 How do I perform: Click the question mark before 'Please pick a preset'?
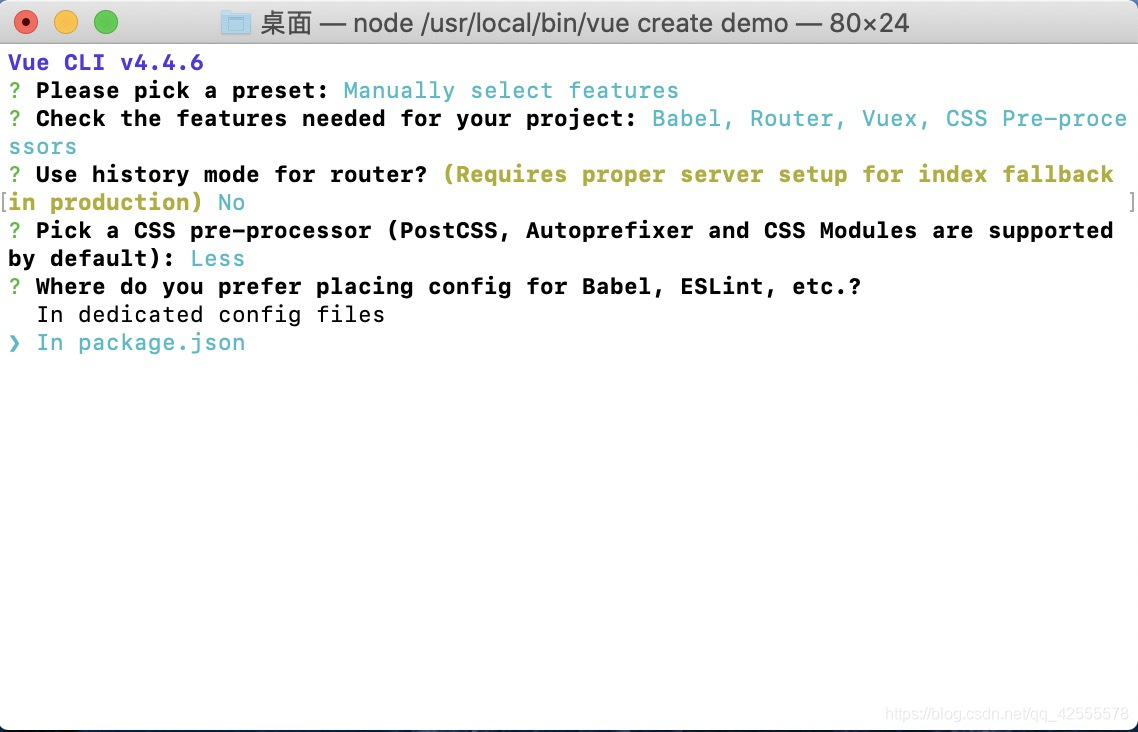(15, 91)
